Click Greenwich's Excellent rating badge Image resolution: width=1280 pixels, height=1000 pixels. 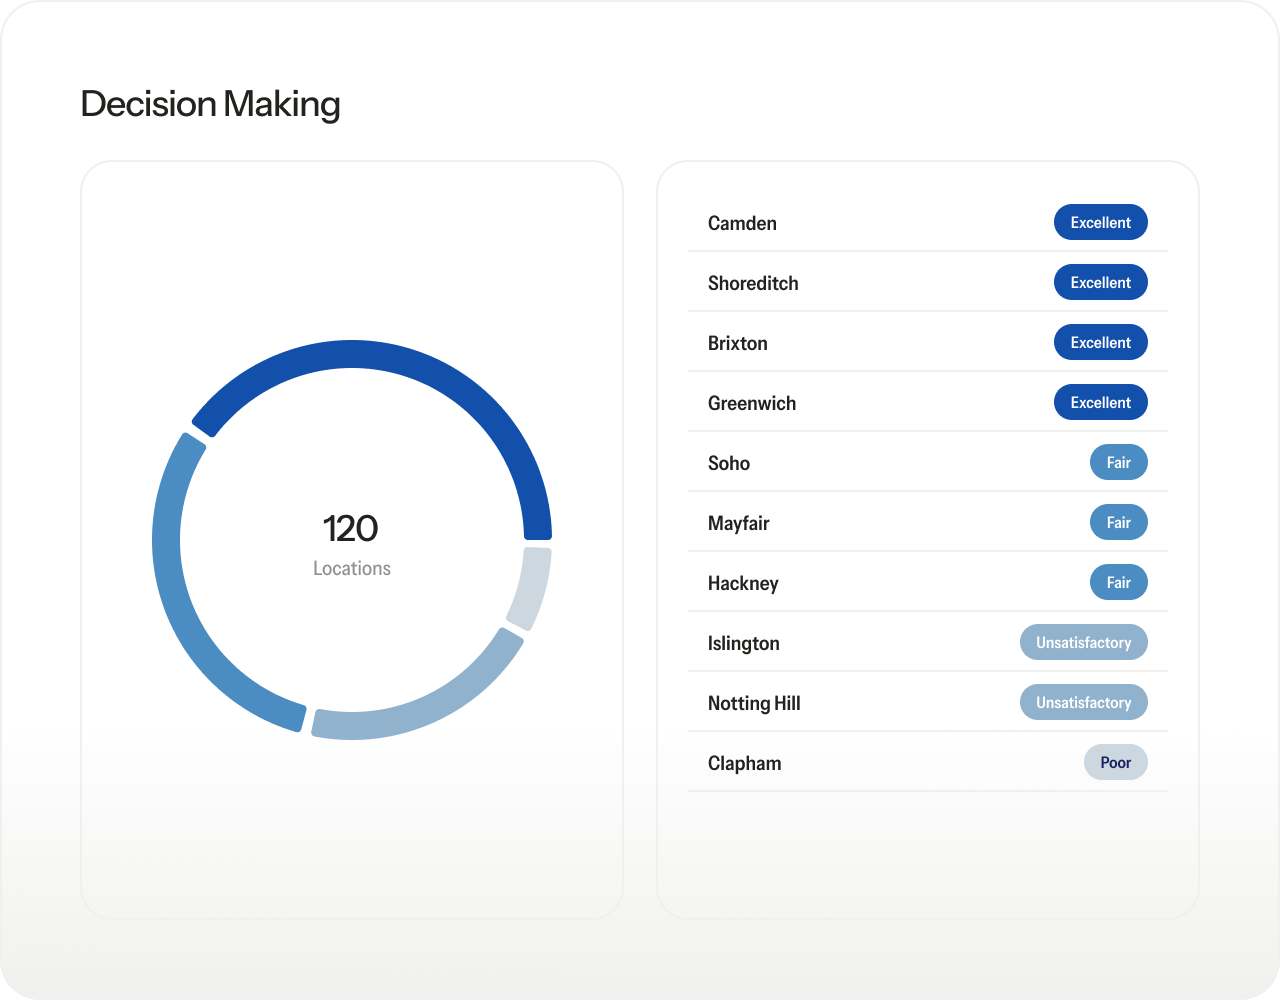tap(1100, 402)
